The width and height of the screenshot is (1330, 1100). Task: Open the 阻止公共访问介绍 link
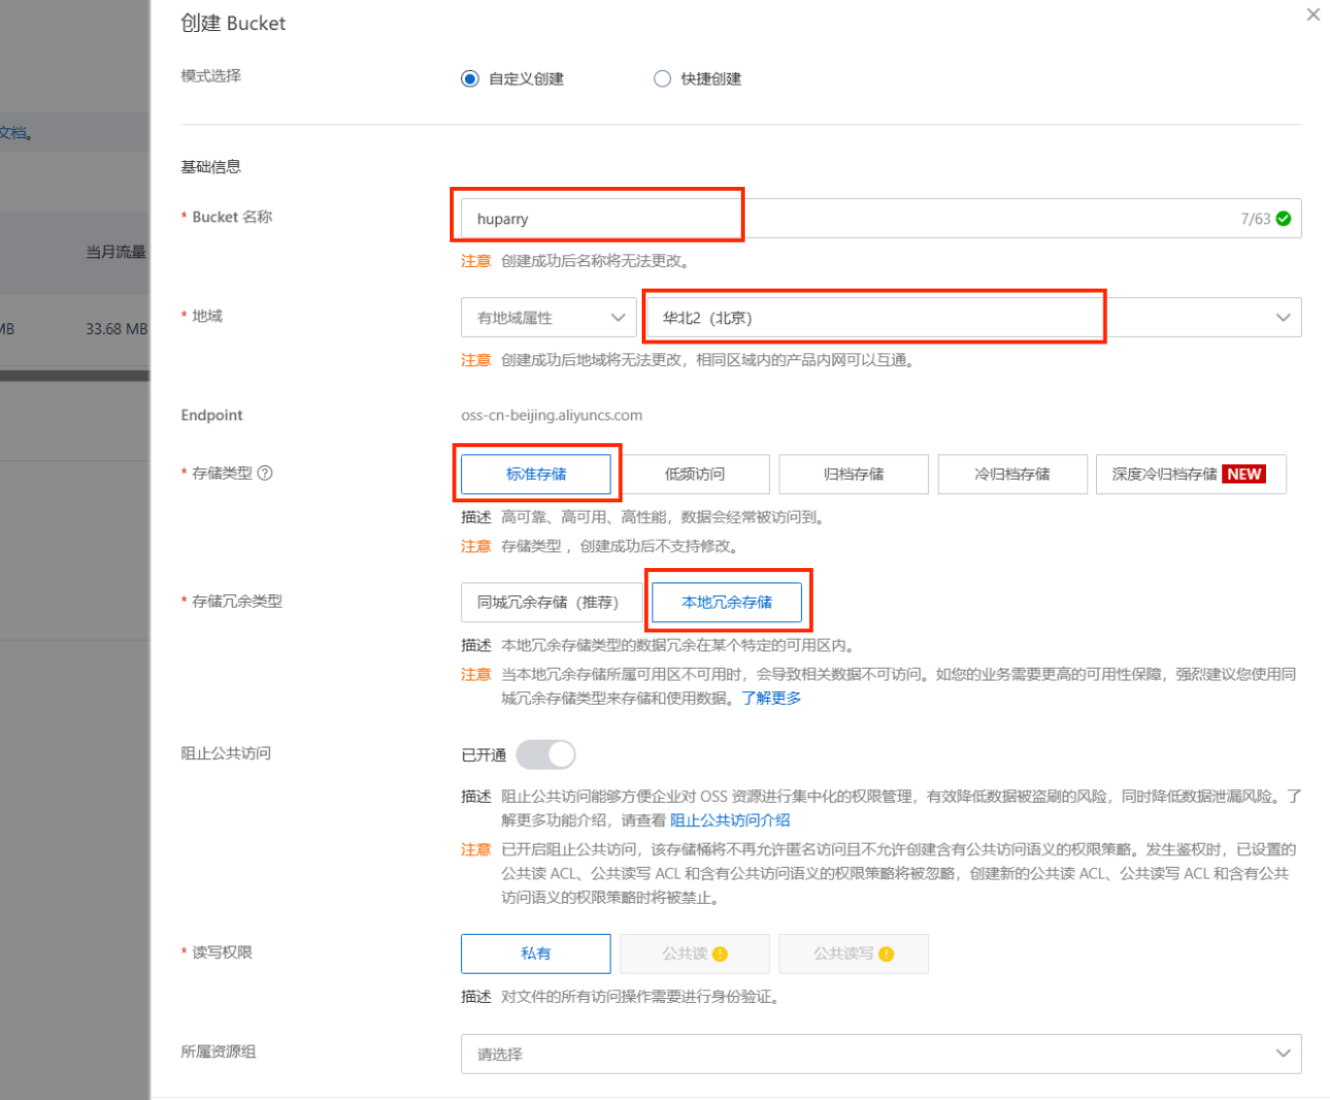[x=730, y=820]
